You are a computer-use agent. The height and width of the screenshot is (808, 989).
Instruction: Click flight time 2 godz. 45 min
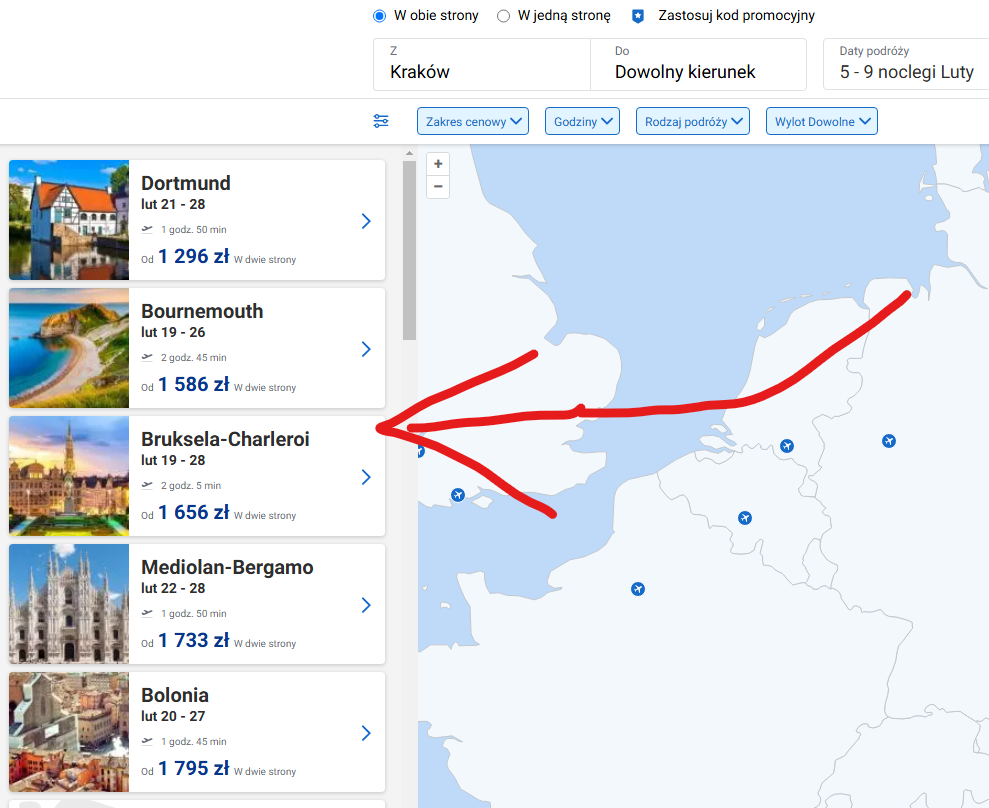click(193, 358)
